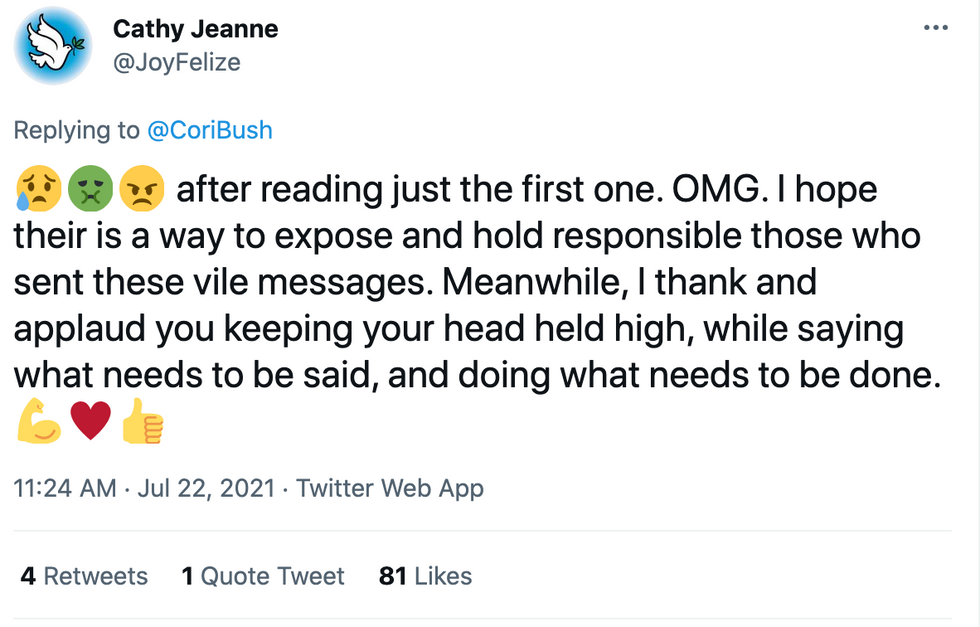
Task: Click the Twitter Web App source link
Action: click(x=390, y=489)
